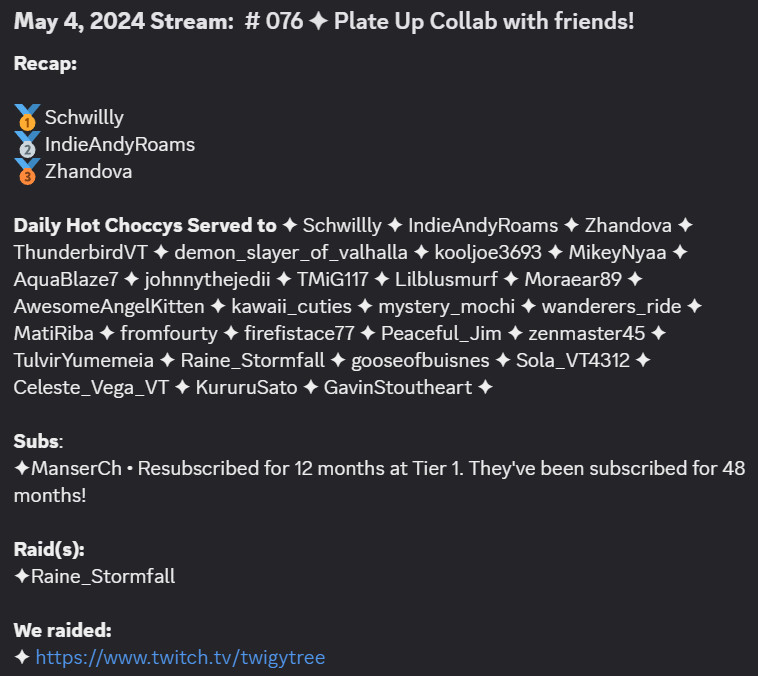Click the sparkle before Raine_Stormfall raid entry
This screenshot has width=758, height=676.
pyautogui.click(x=22, y=576)
